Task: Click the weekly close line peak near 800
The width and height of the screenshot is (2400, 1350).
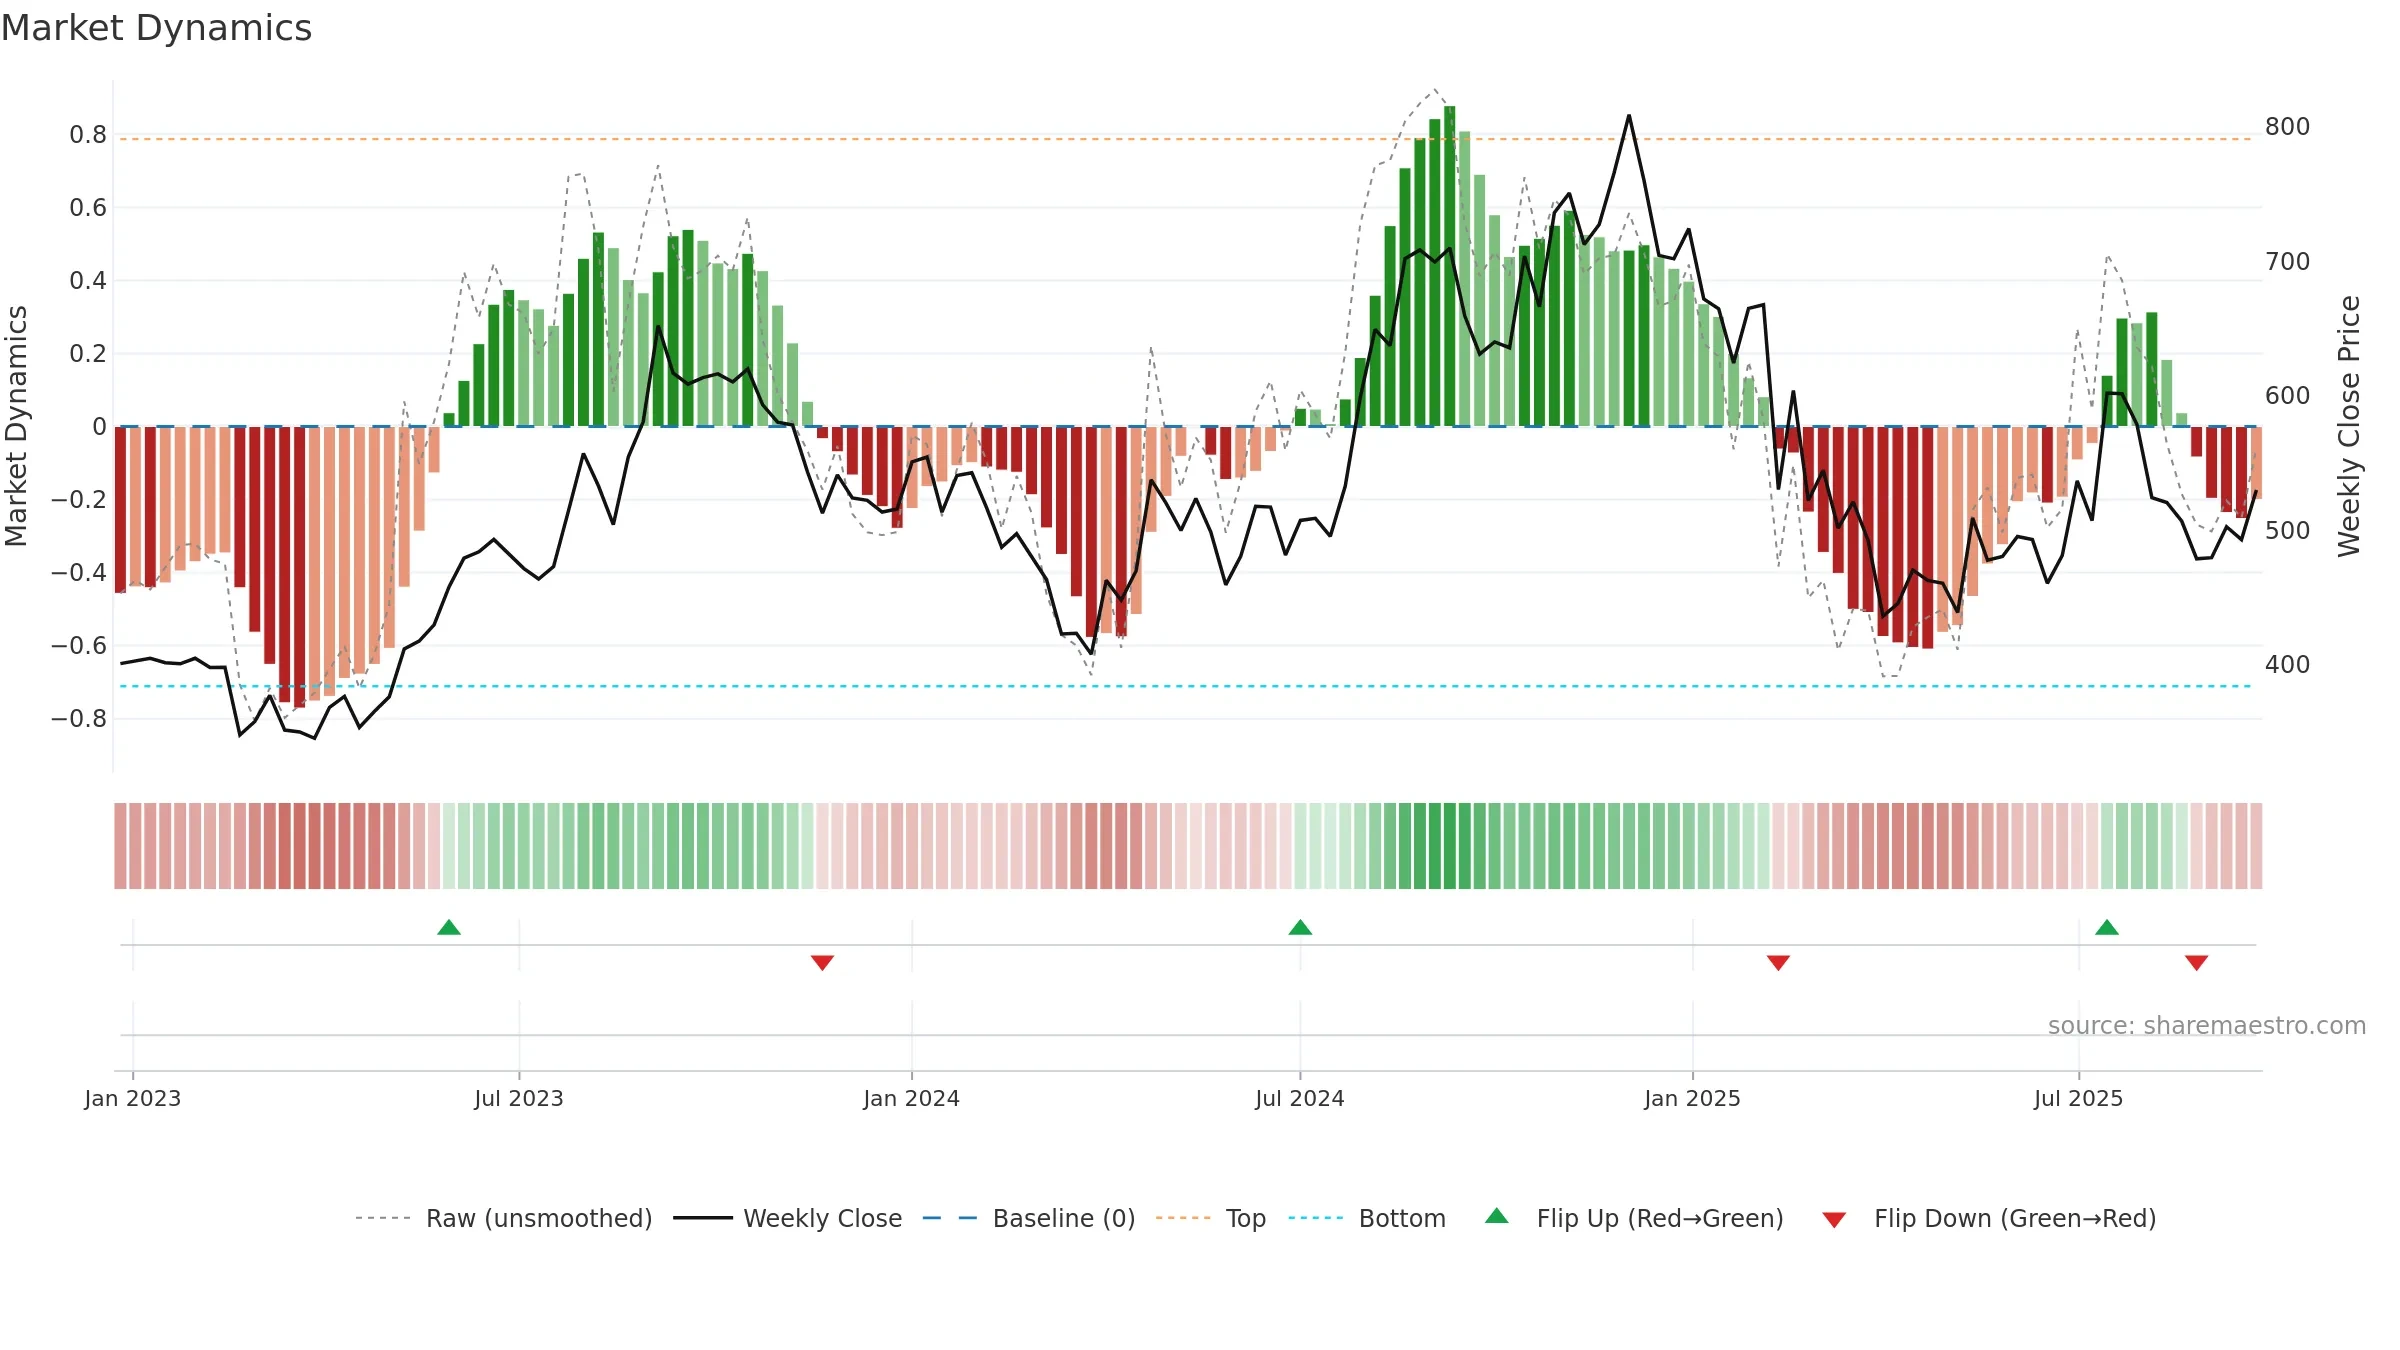Action: [x=1628, y=116]
